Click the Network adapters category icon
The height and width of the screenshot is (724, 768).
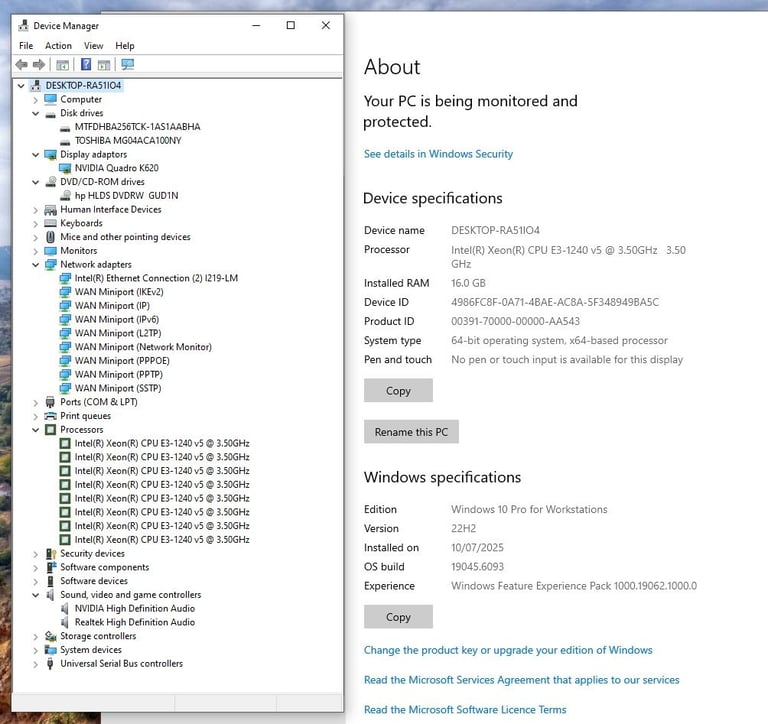point(50,265)
